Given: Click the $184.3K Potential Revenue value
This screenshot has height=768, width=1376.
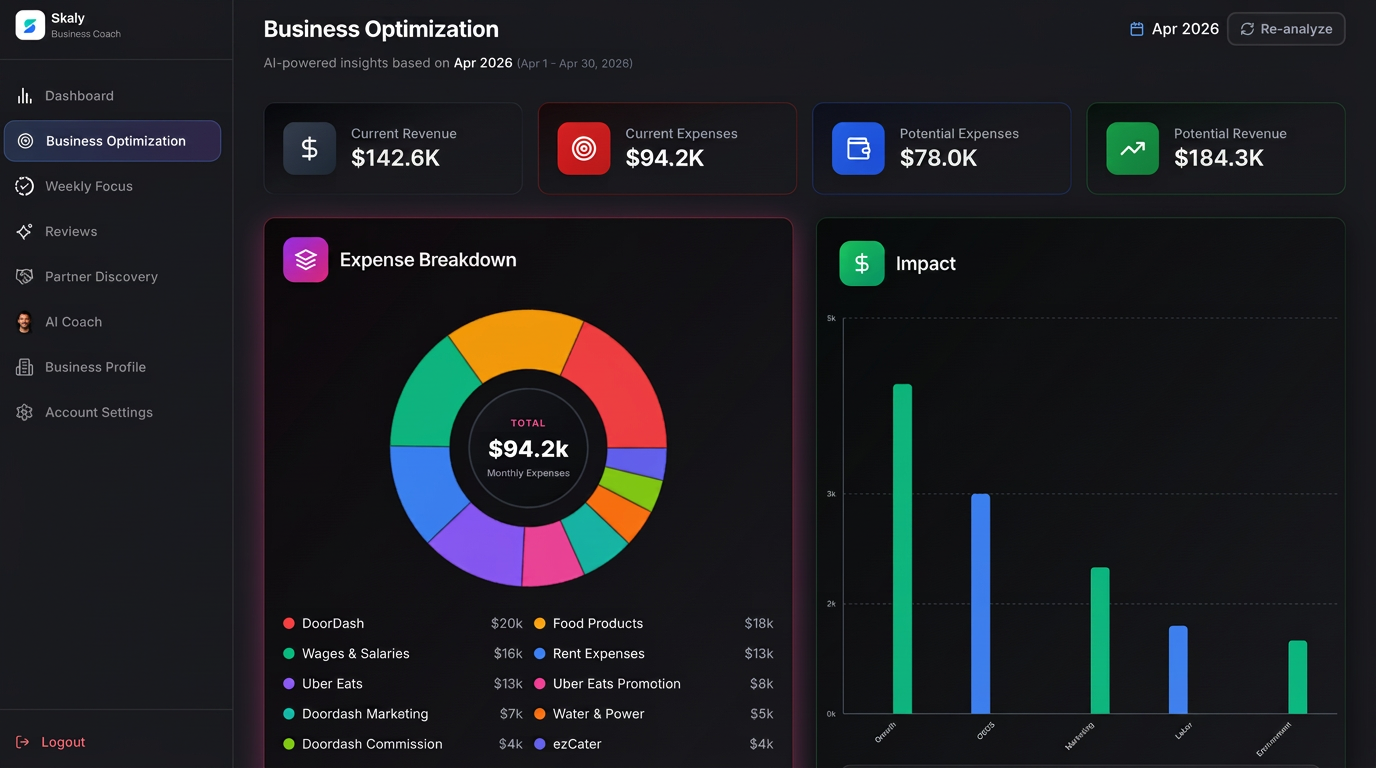Looking at the screenshot, I should coord(1219,158).
